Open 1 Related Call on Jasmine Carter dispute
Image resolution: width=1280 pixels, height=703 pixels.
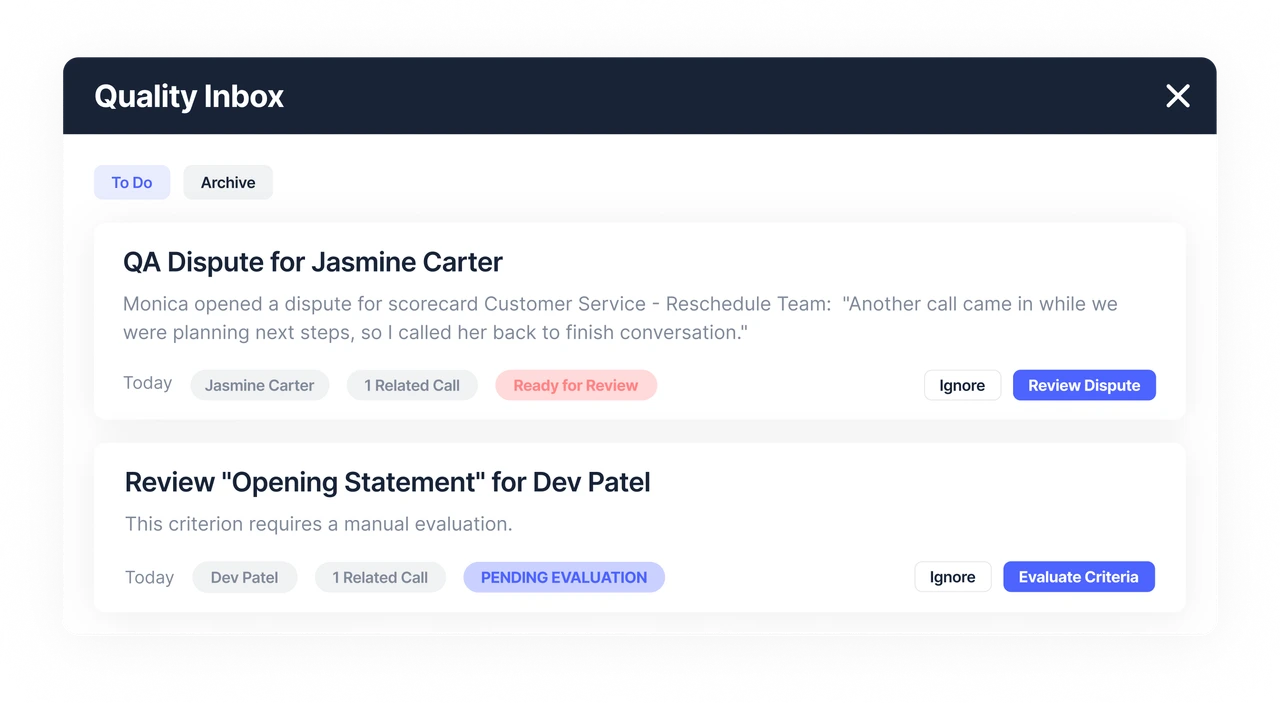[412, 385]
